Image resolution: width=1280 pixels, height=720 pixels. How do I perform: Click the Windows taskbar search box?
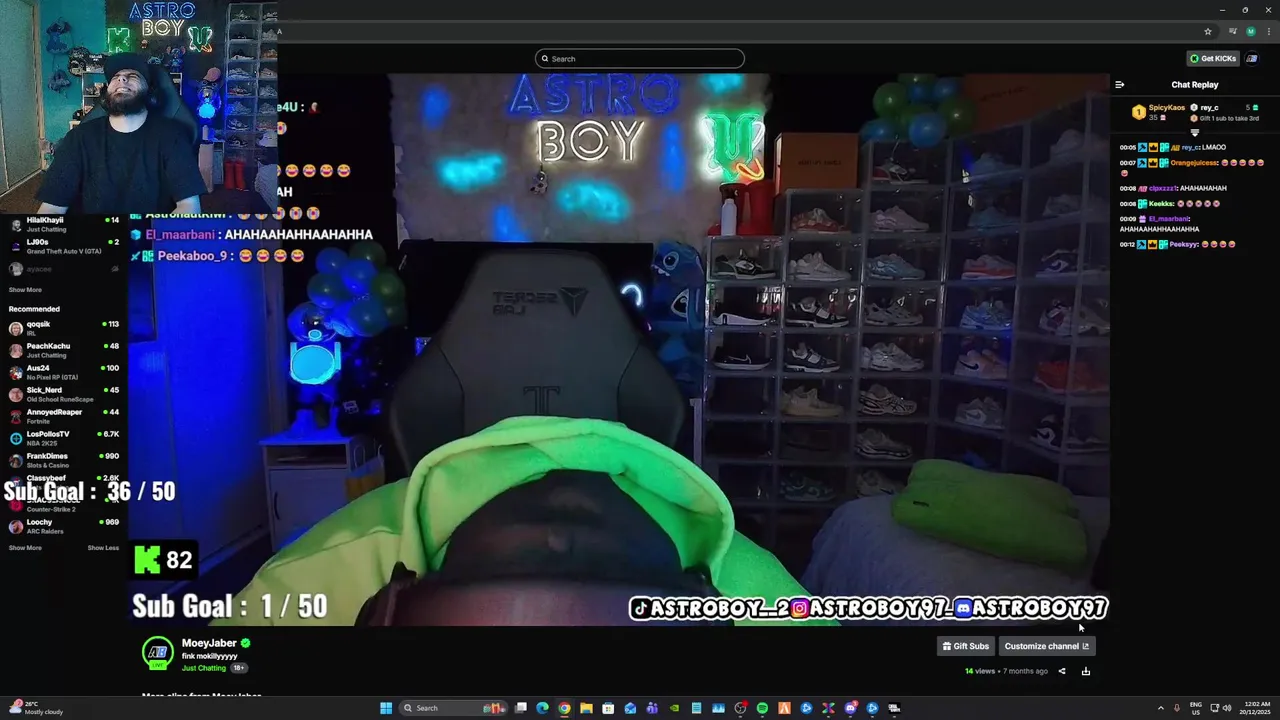pos(454,708)
